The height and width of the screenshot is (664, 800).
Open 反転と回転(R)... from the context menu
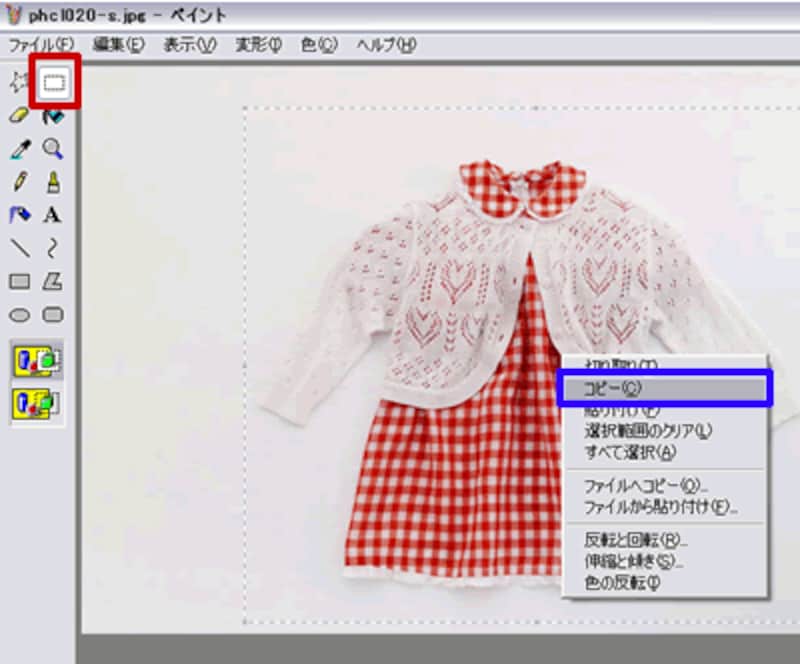coord(636,541)
